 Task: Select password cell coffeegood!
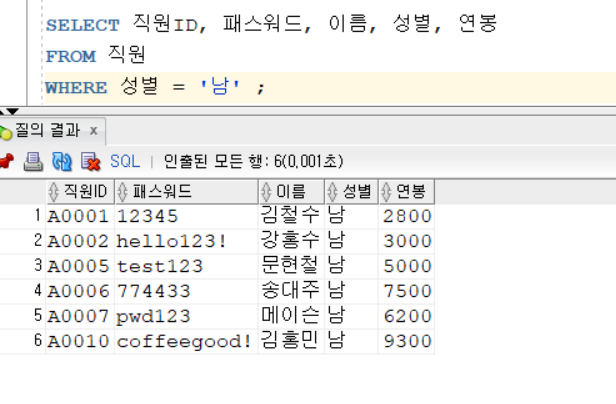coord(186,341)
